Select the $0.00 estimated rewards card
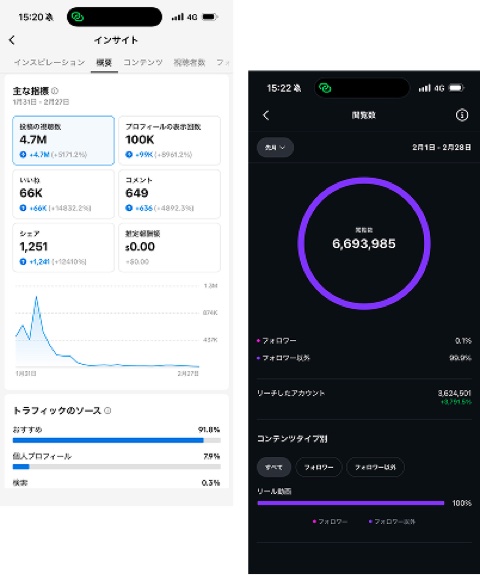Screen dimensions: 480x575 click(169, 248)
